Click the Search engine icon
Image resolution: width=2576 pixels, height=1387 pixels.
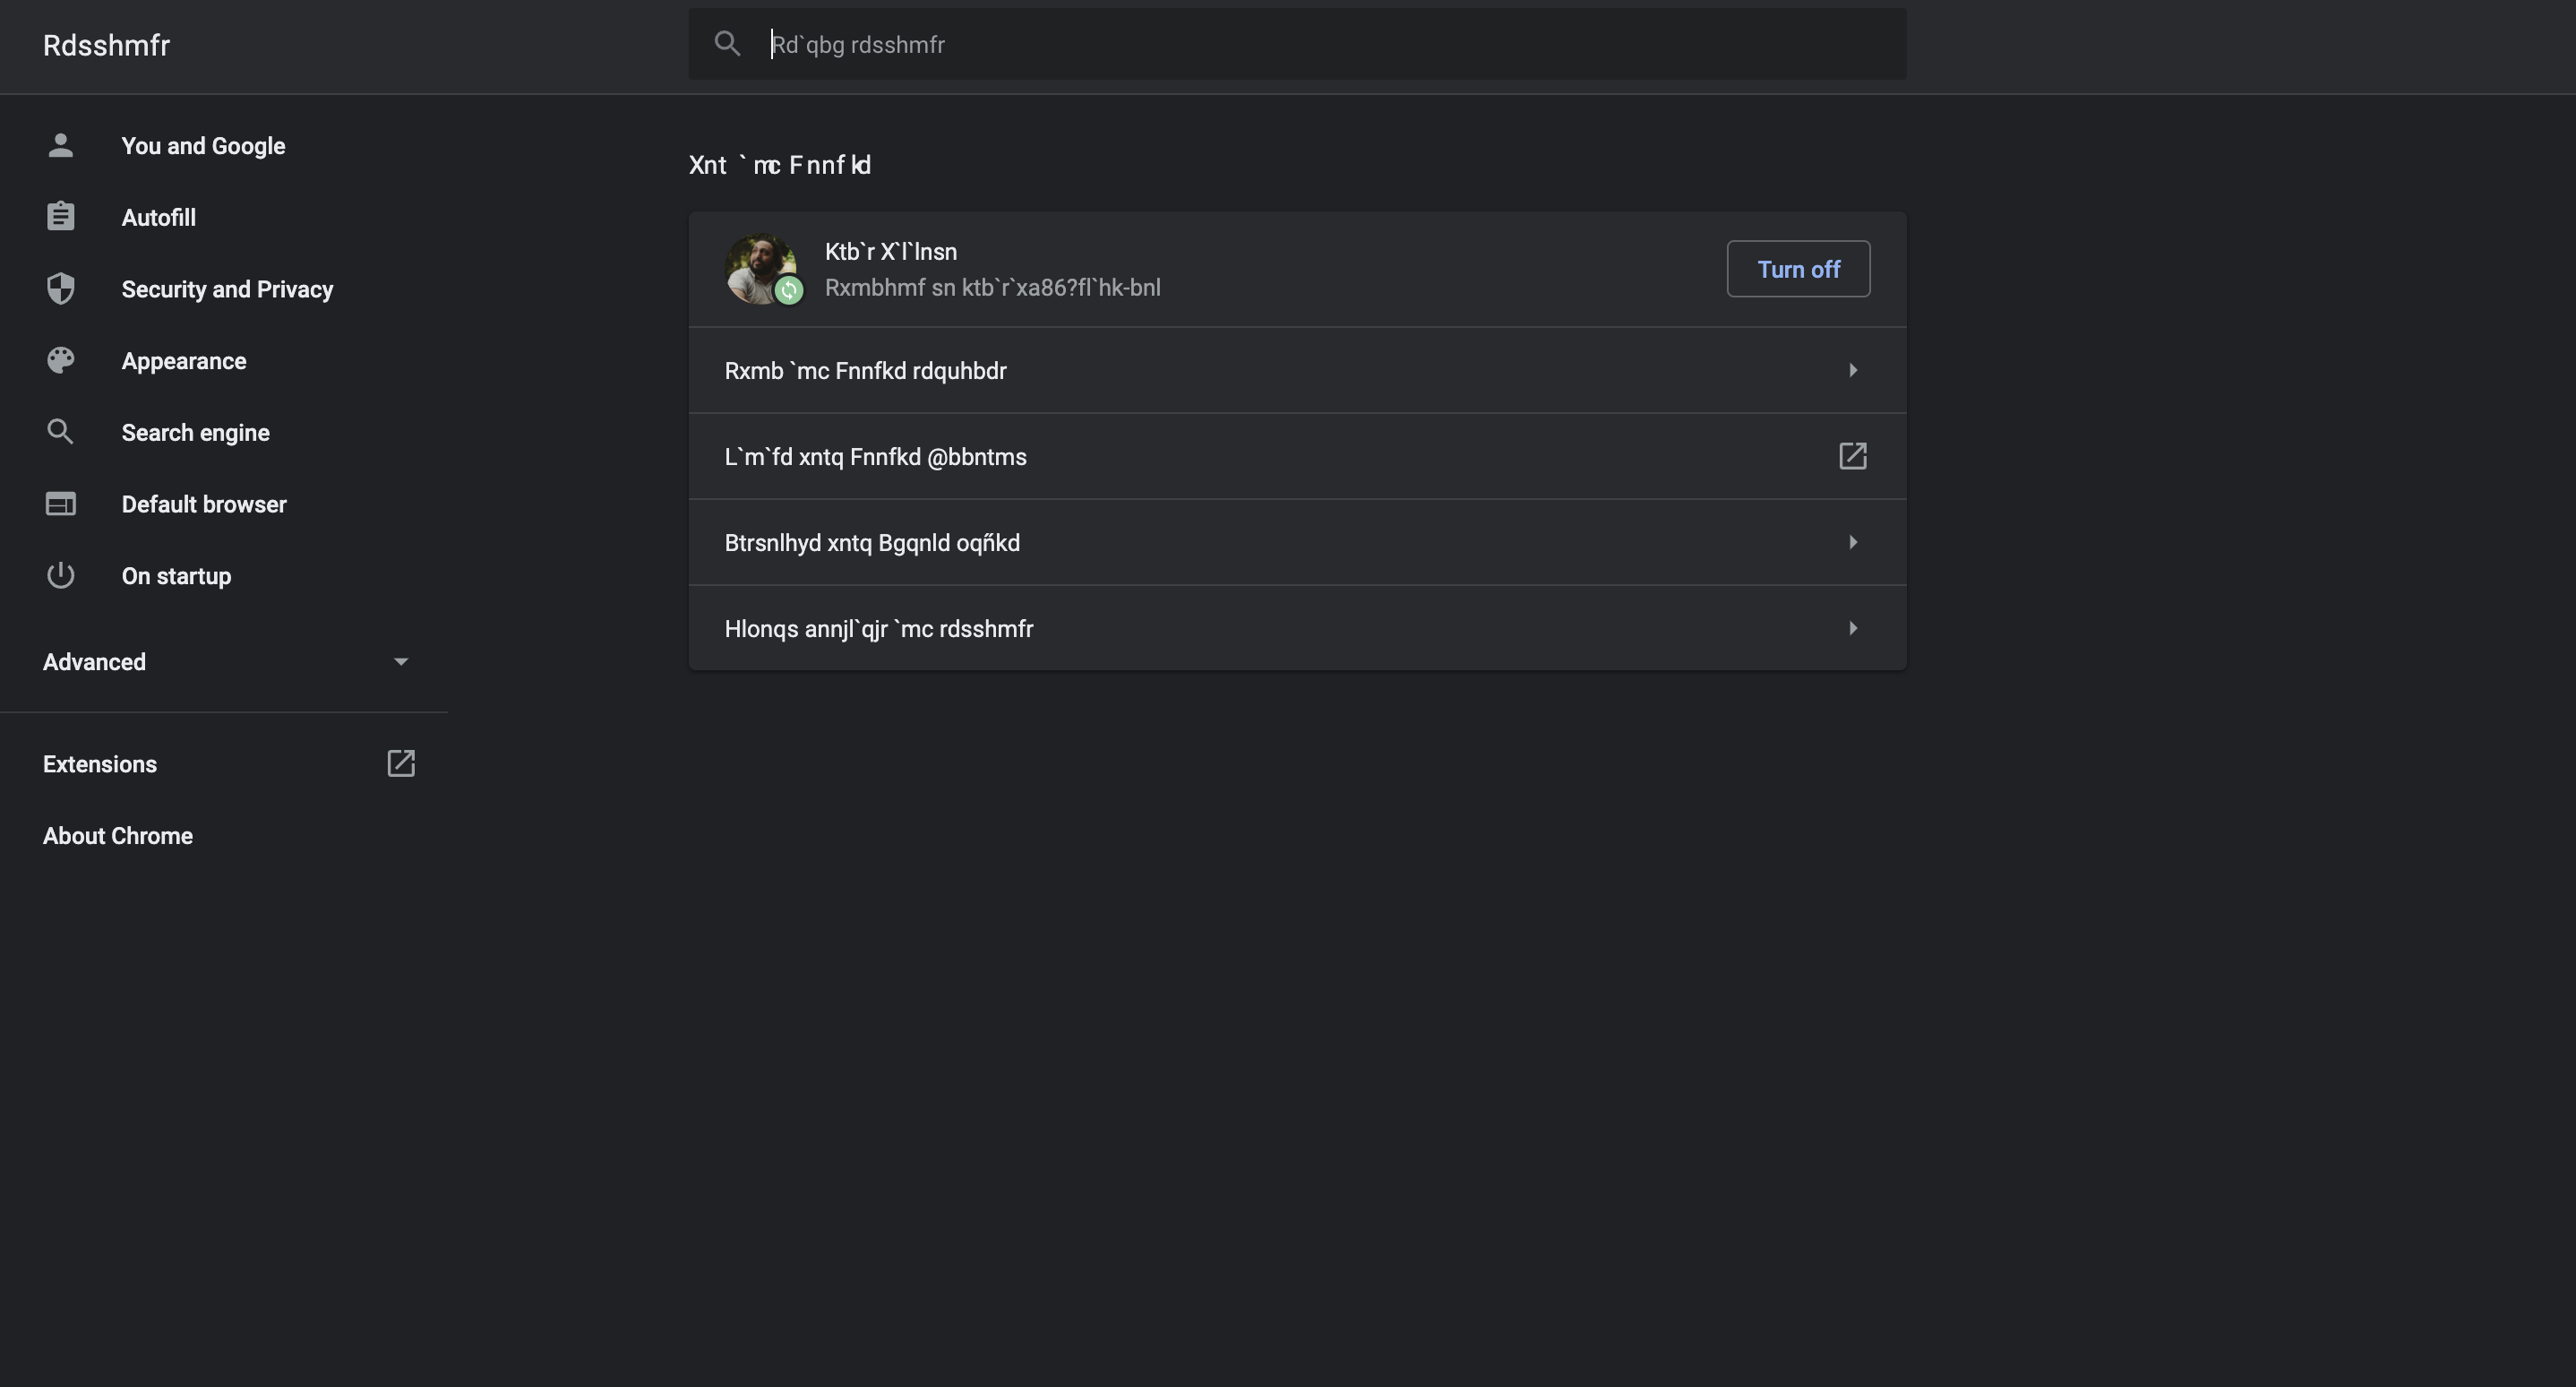(58, 430)
